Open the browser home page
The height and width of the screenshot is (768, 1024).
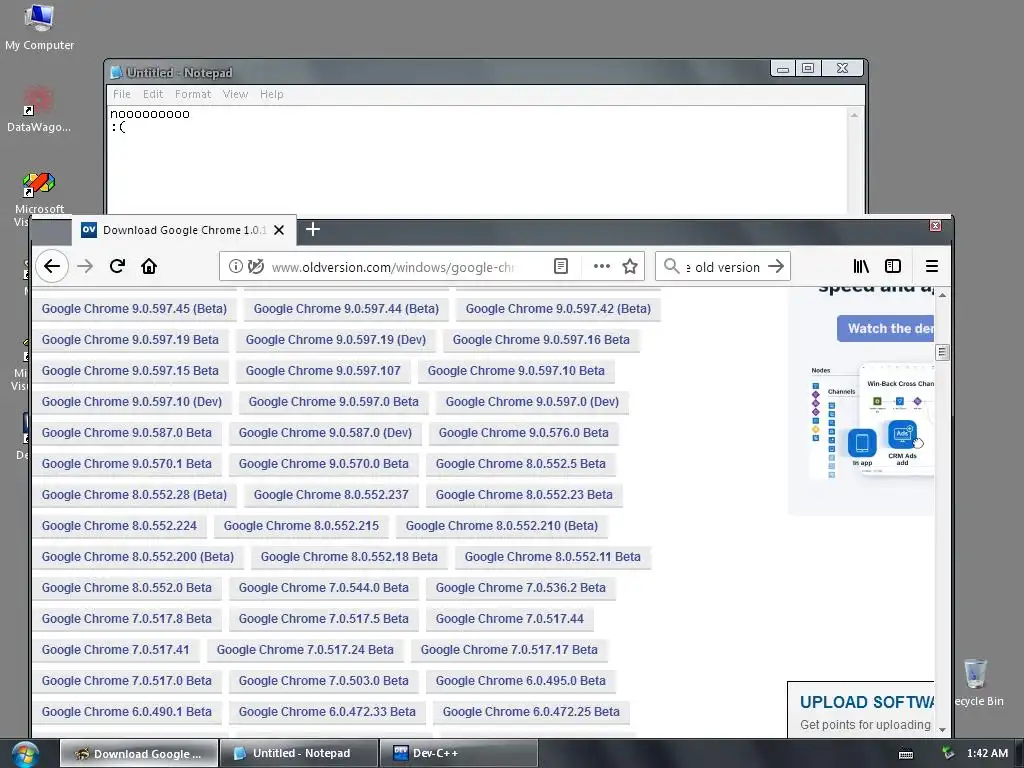coord(149,266)
